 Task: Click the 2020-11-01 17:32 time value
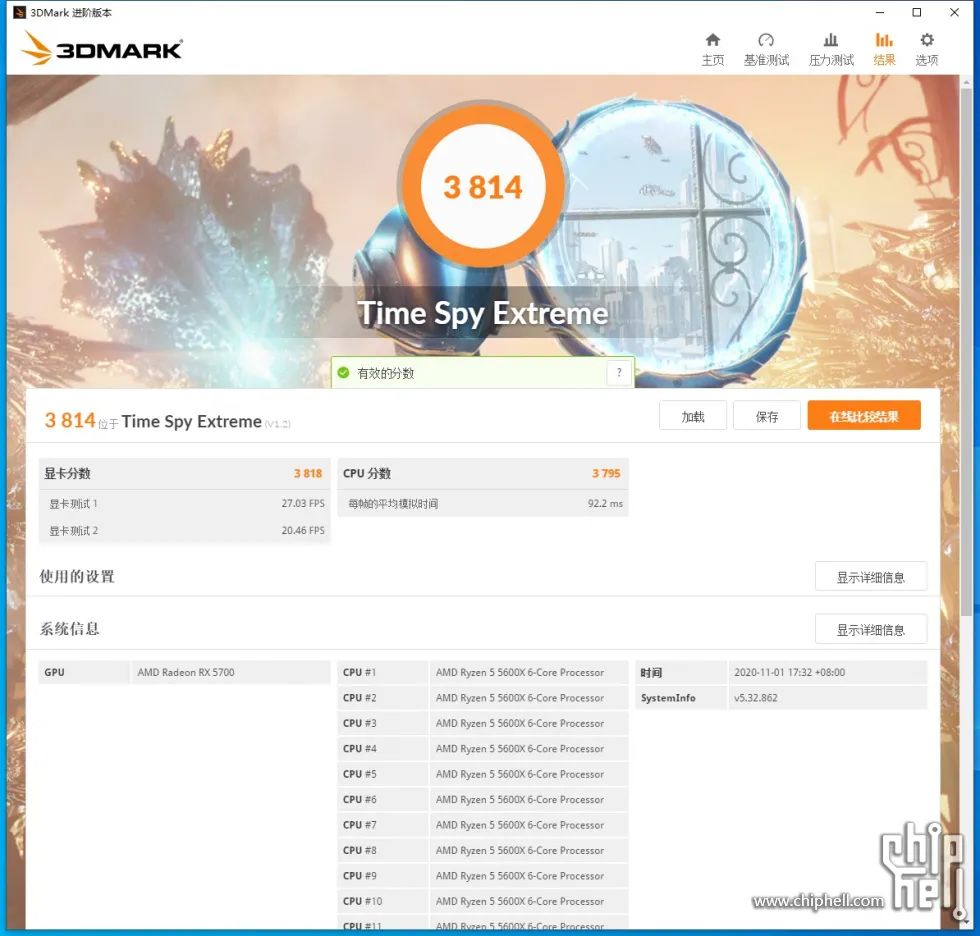click(x=789, y=672)
